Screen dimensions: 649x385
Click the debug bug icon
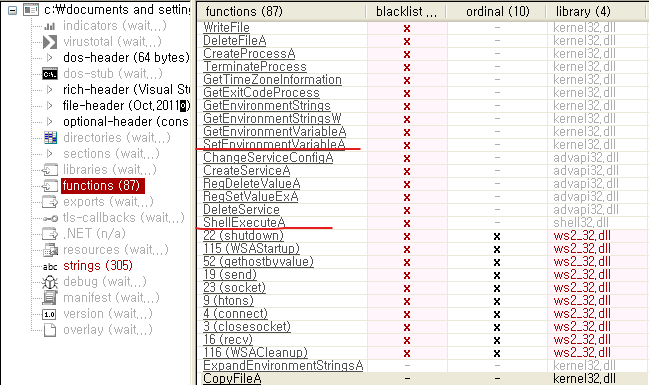coord(50,282)
